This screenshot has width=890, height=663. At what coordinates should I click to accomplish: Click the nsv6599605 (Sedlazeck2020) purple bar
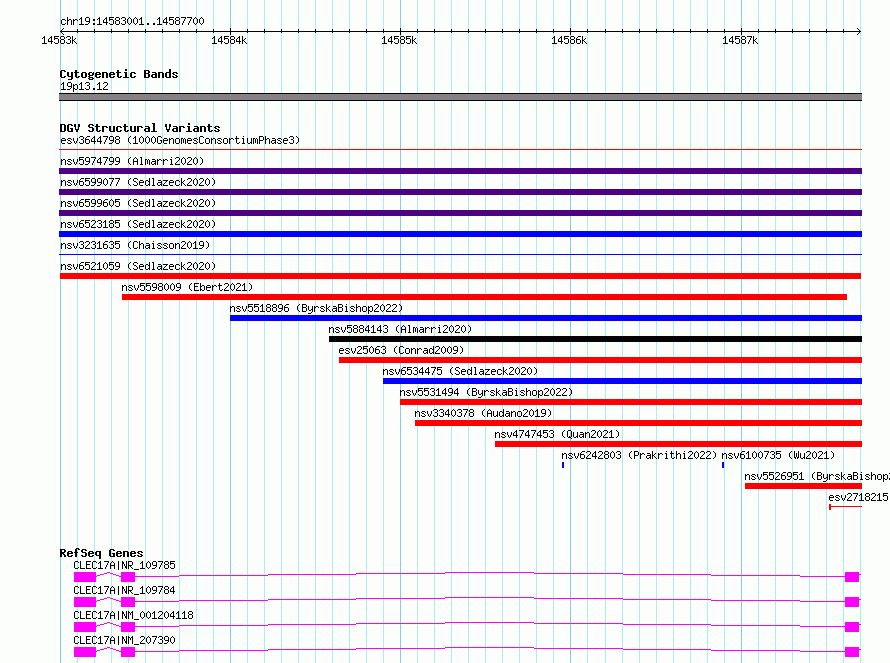click(x=460, y=213)
